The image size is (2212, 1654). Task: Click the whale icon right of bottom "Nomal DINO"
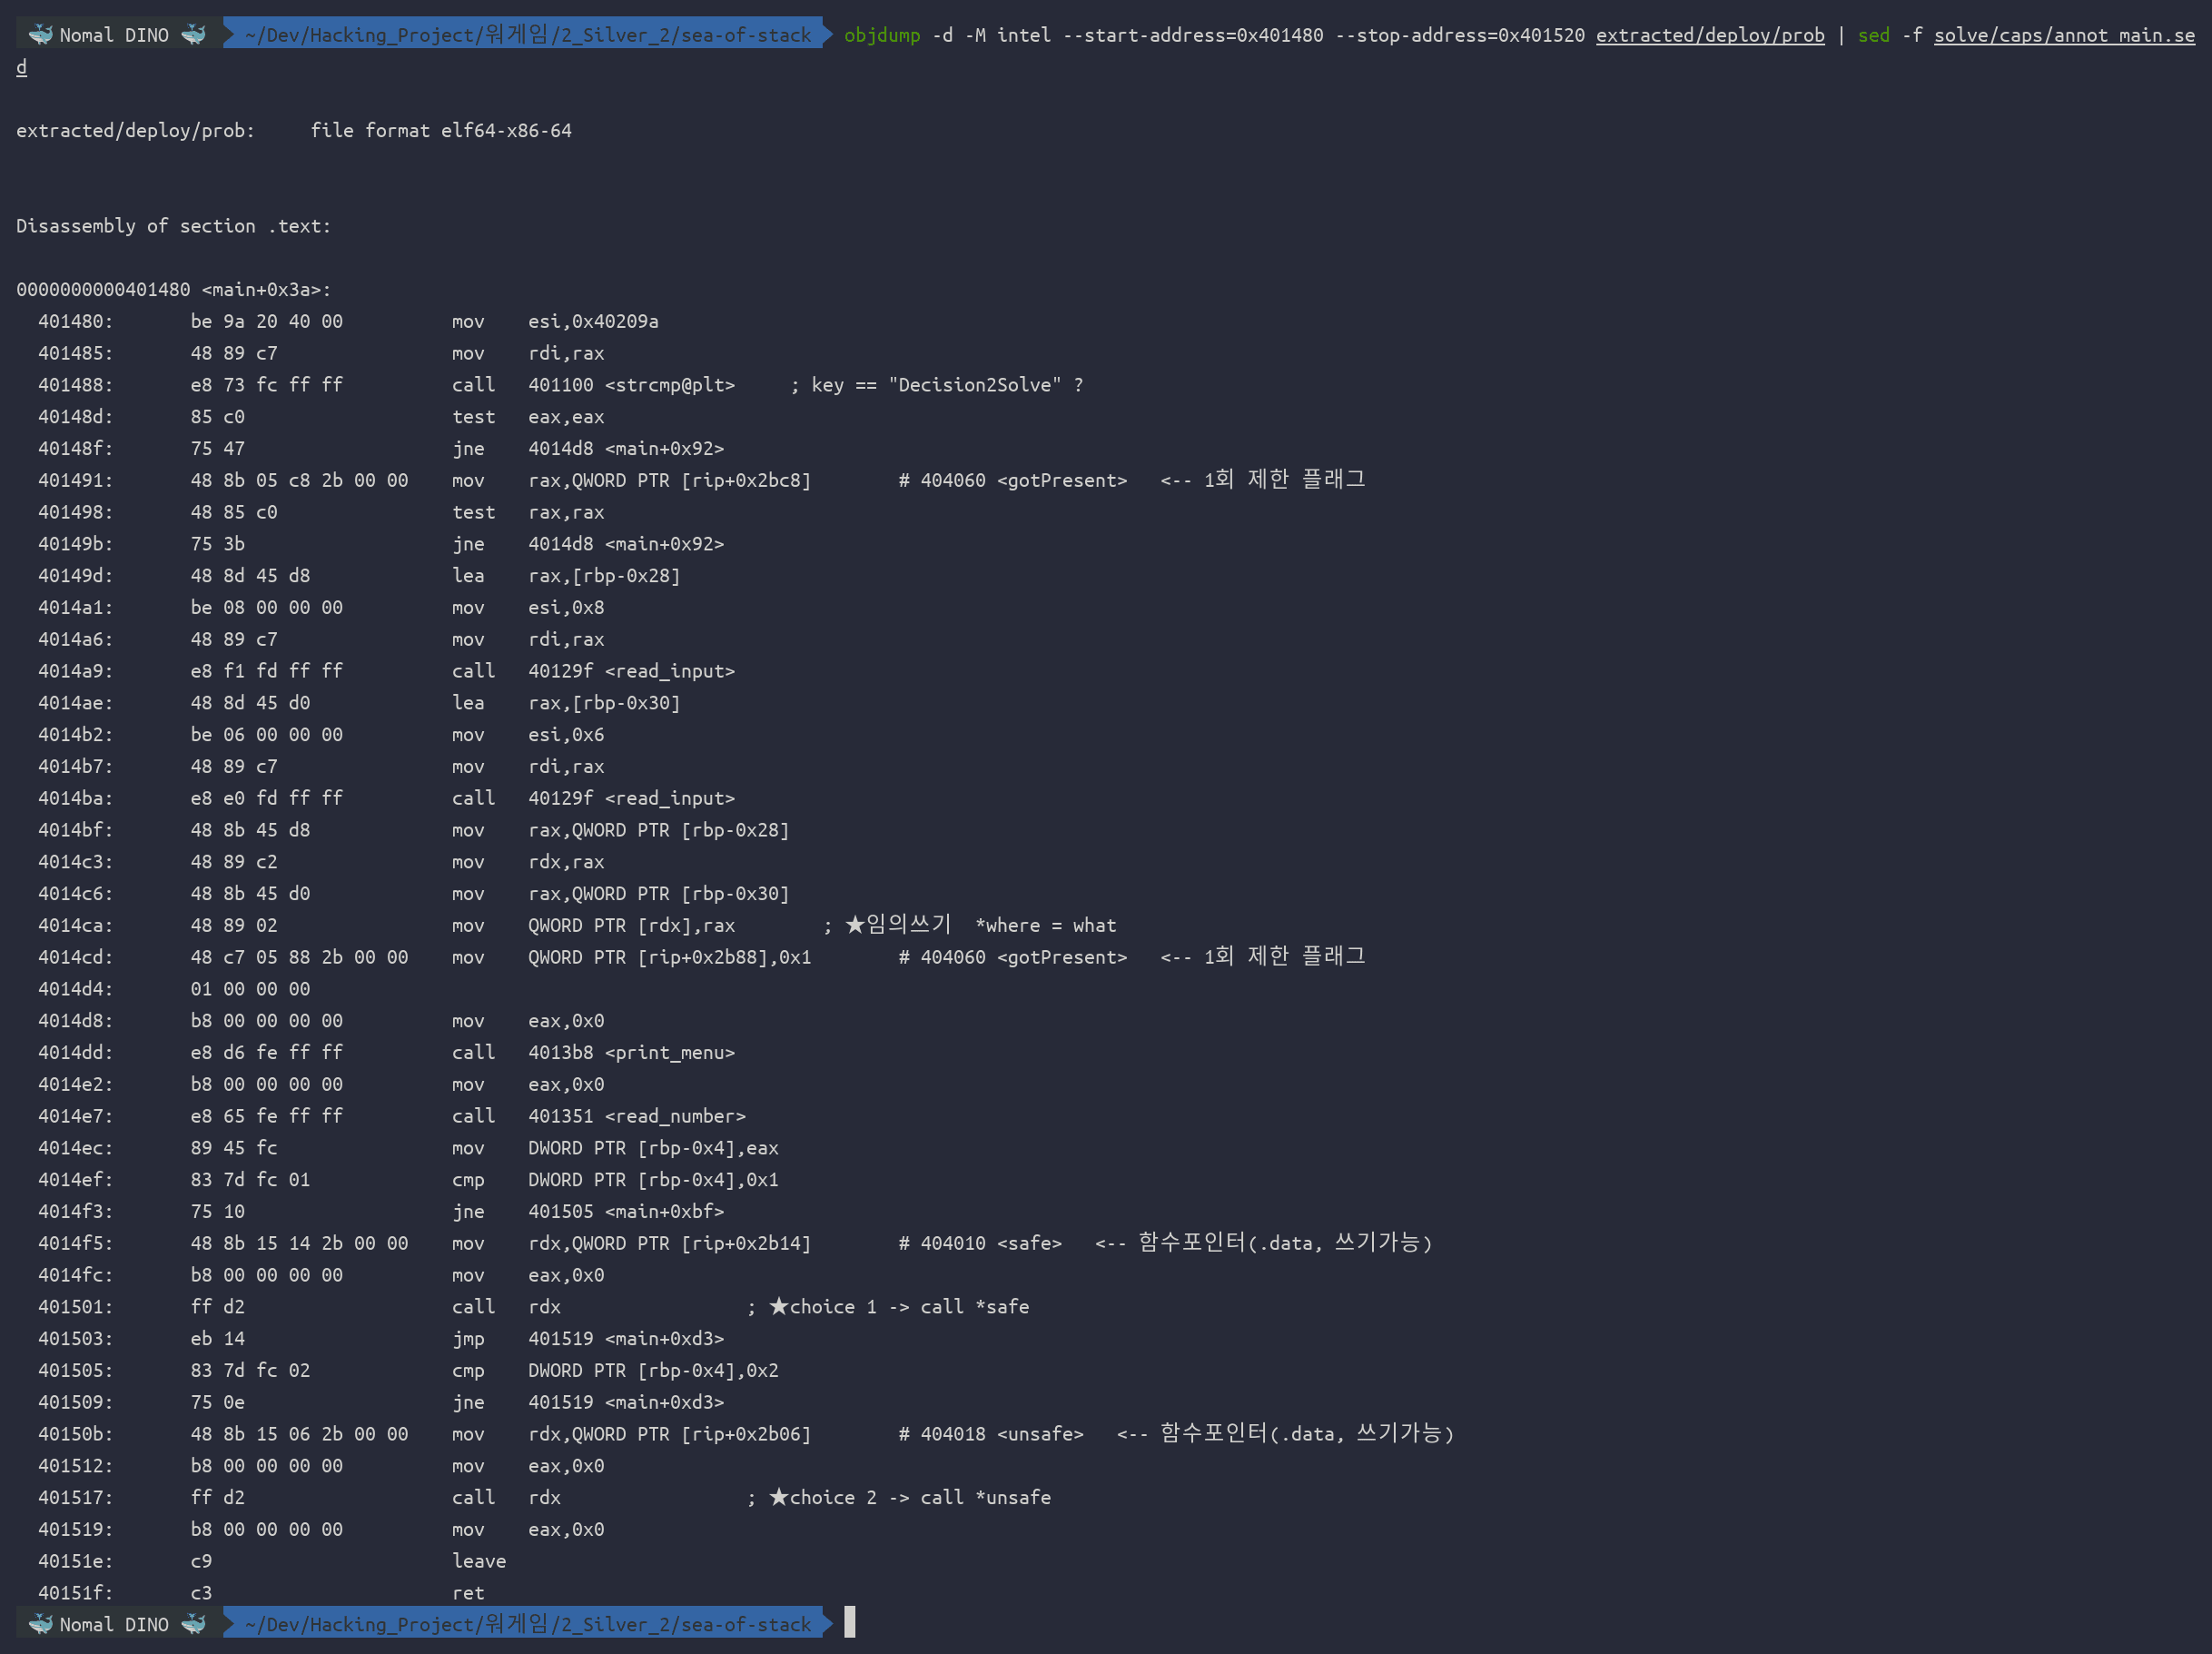[x=194, y=1624]
